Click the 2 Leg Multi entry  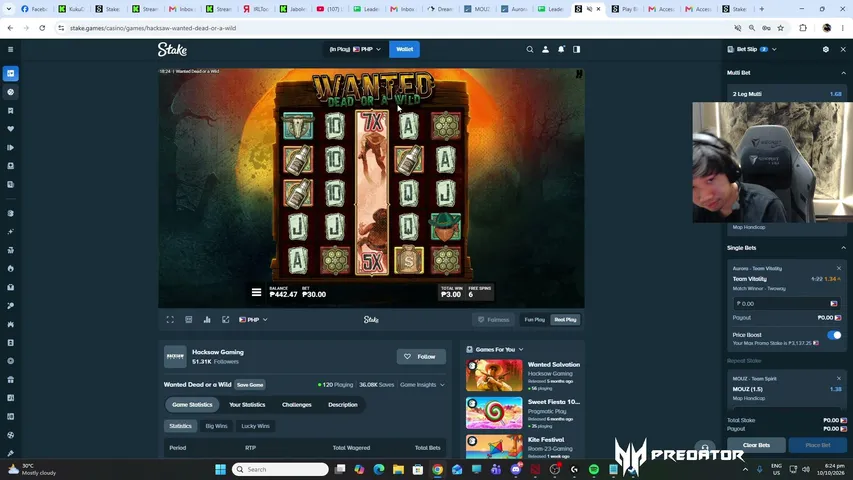[787, 94]
